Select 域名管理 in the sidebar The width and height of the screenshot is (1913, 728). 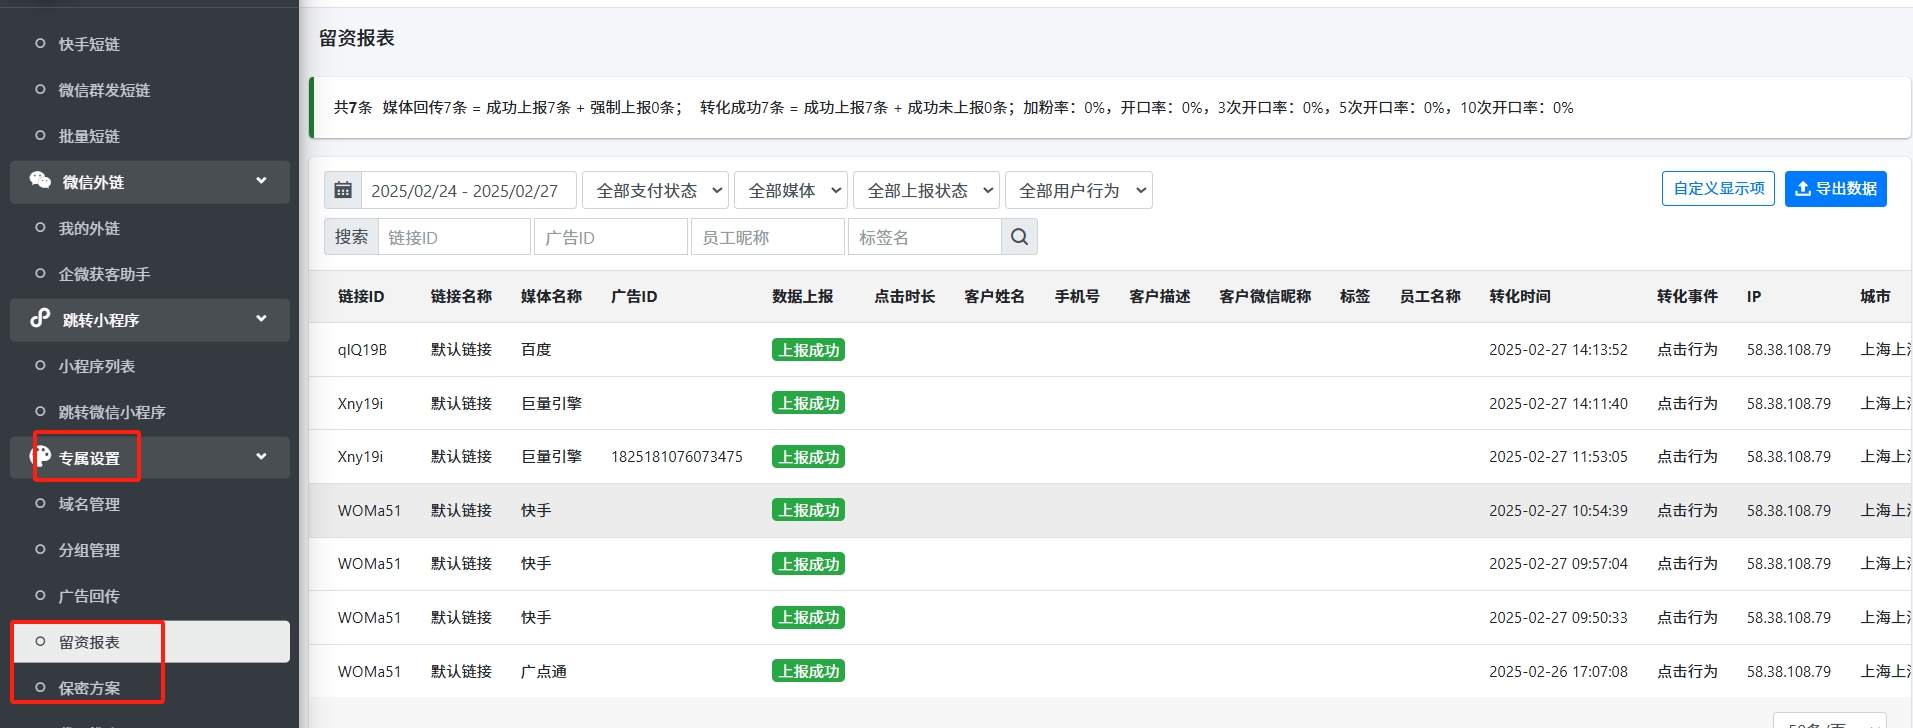tap(89, 504)
